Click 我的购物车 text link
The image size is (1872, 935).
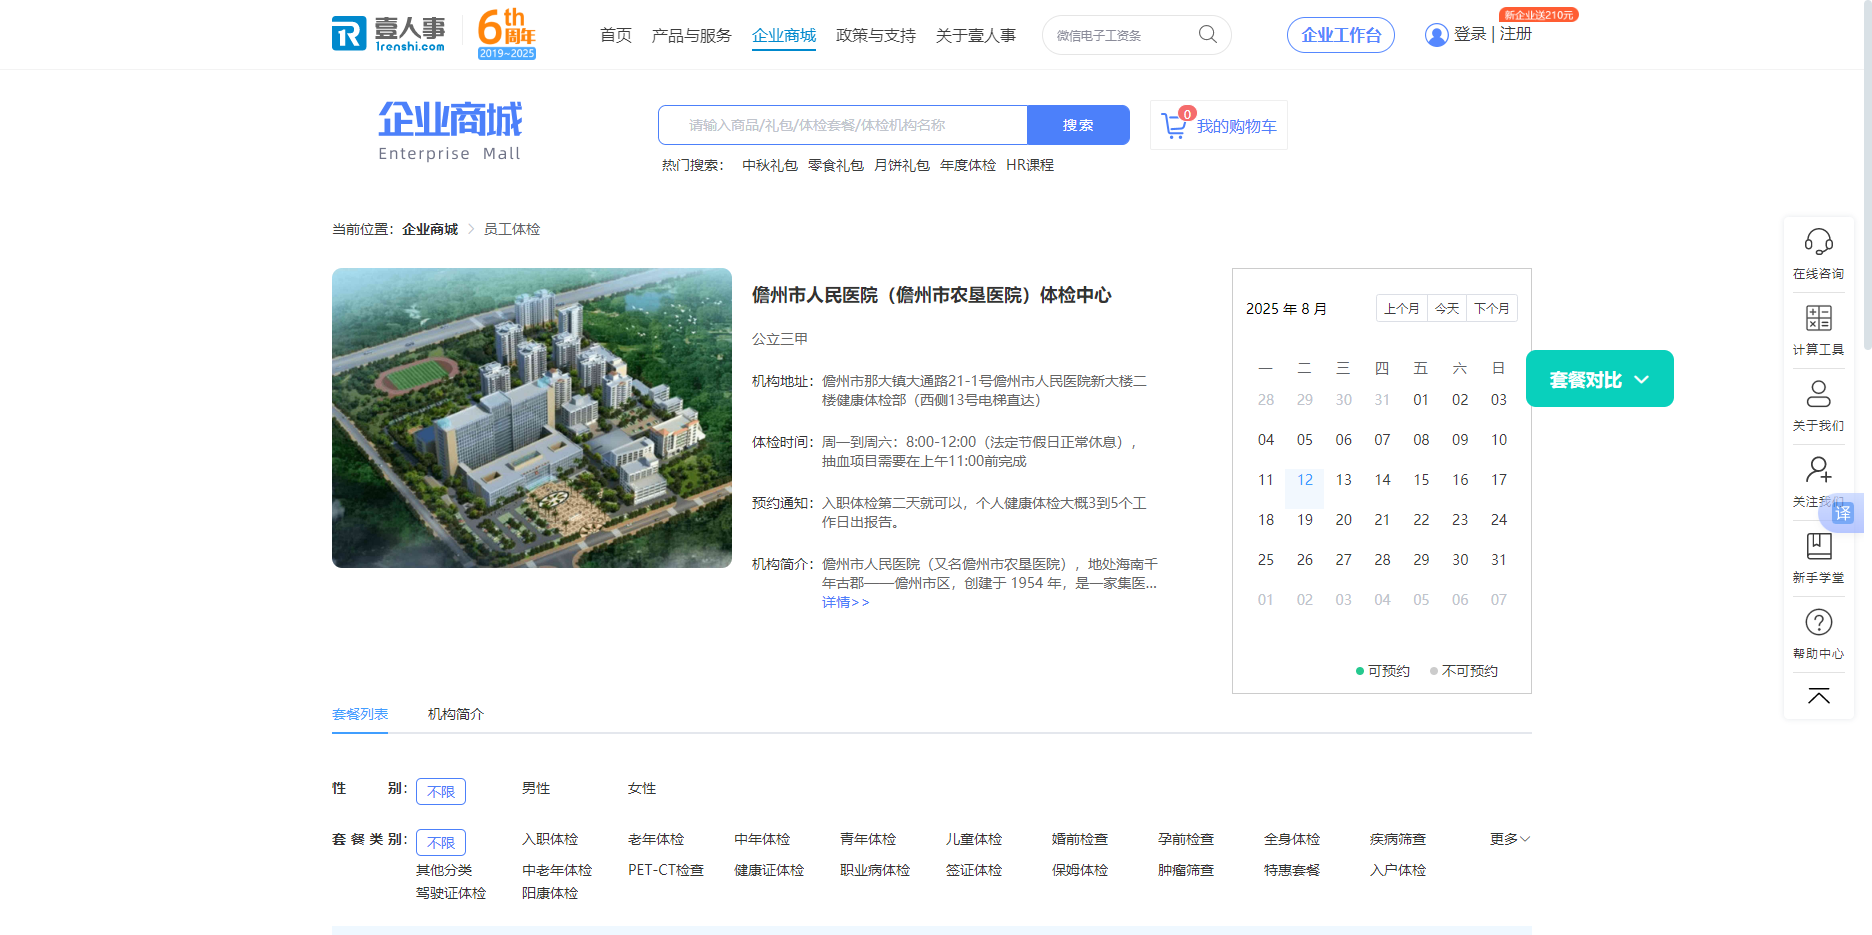click(x=1237, y=126)
